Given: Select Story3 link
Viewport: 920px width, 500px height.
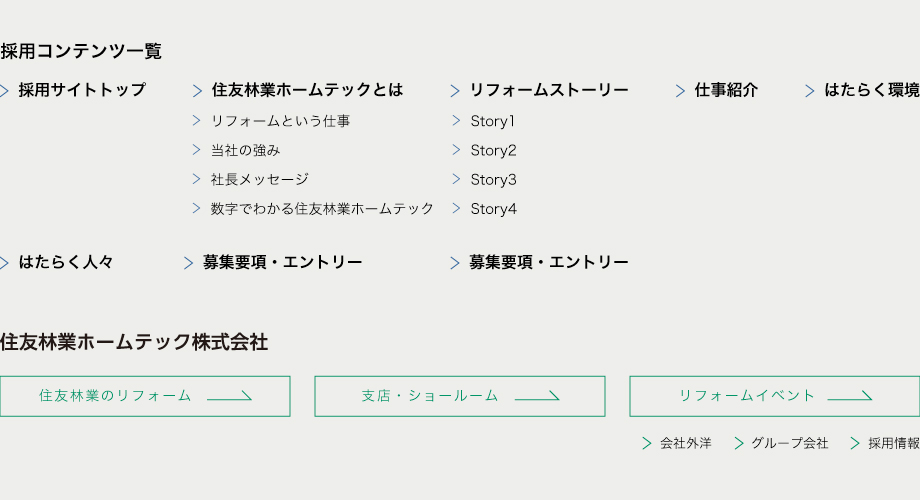Looking at the screenshot, I should tap(493, 179).
